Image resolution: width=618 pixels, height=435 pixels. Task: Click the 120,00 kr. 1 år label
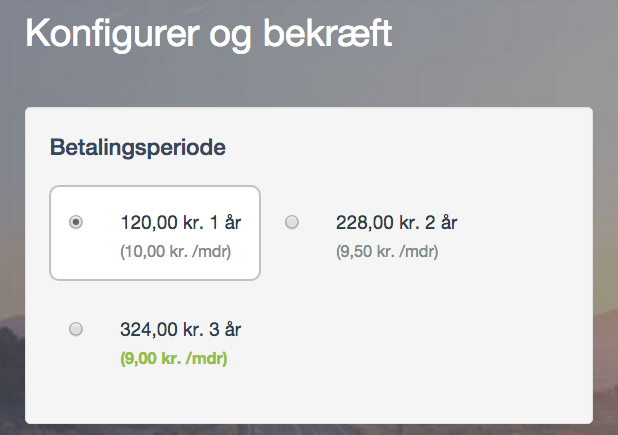click(181, 223)
